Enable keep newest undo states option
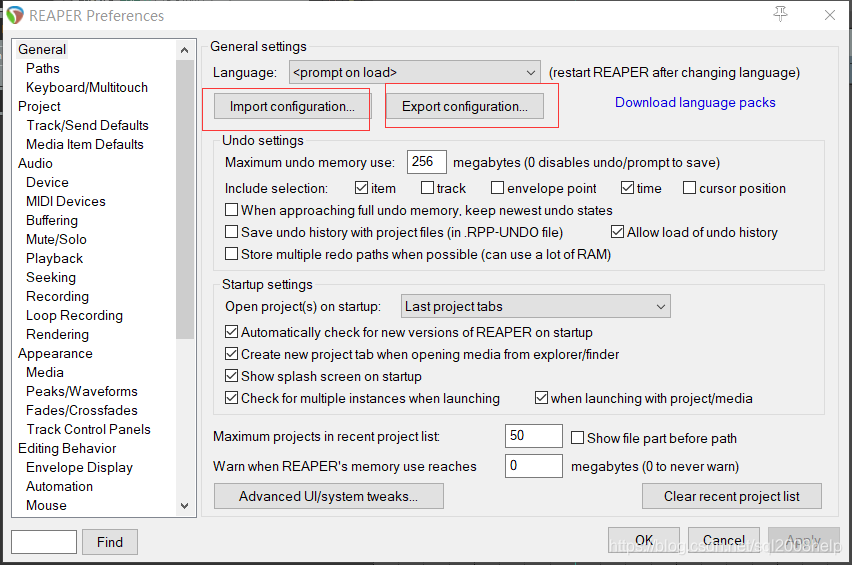Image resolution: width=852 pixels, height=565 pixels. [231, 210]
